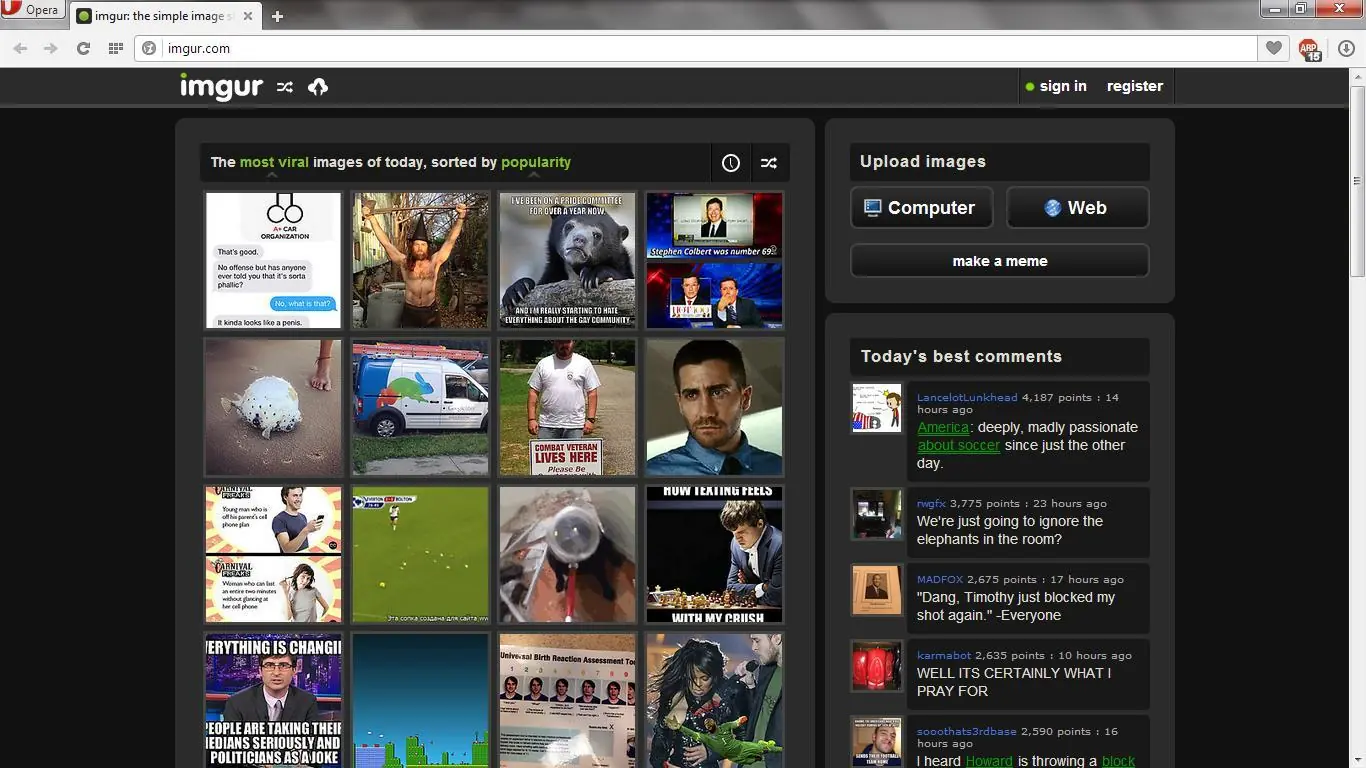Go back using the browser back arrow
1366x768 pixels.
click(x=20, y=48)
